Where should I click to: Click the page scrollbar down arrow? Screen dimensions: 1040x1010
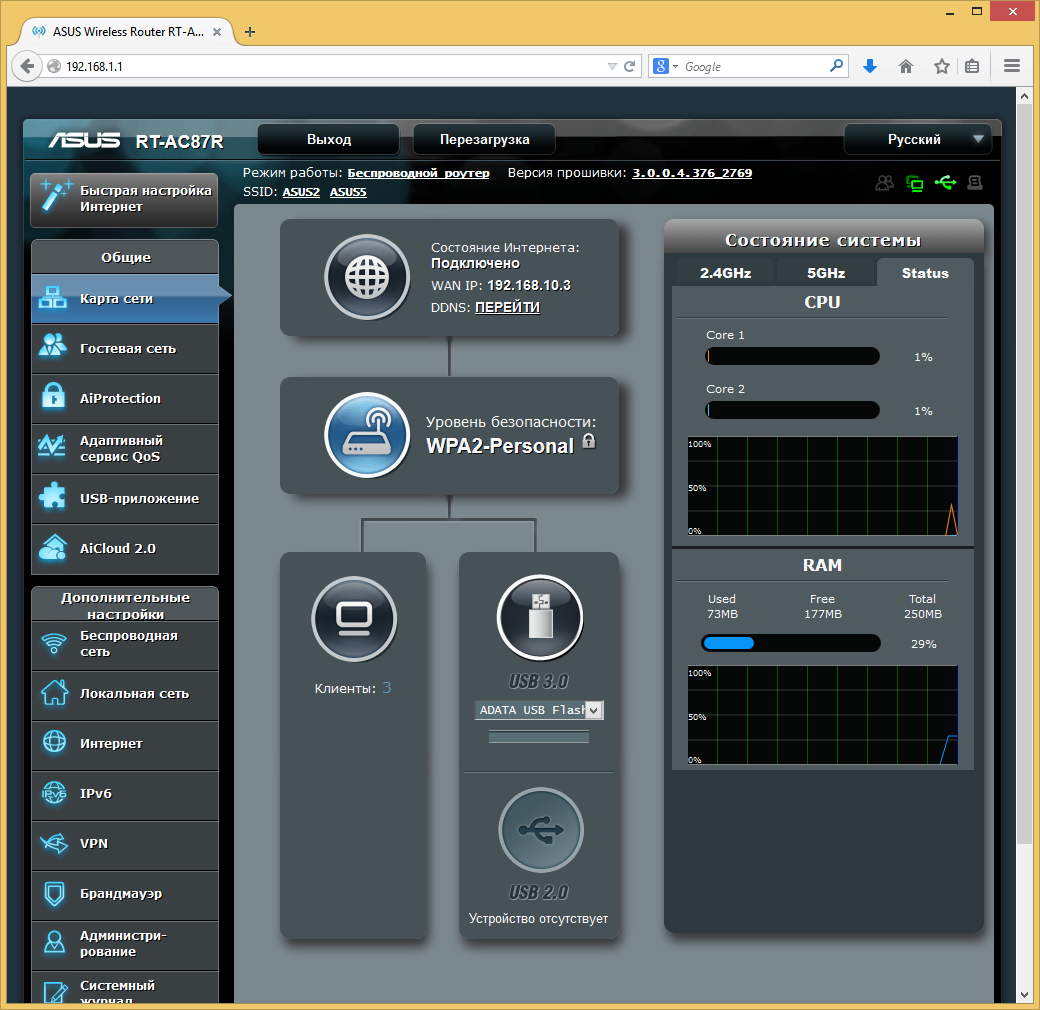[x=1024, y=995]
